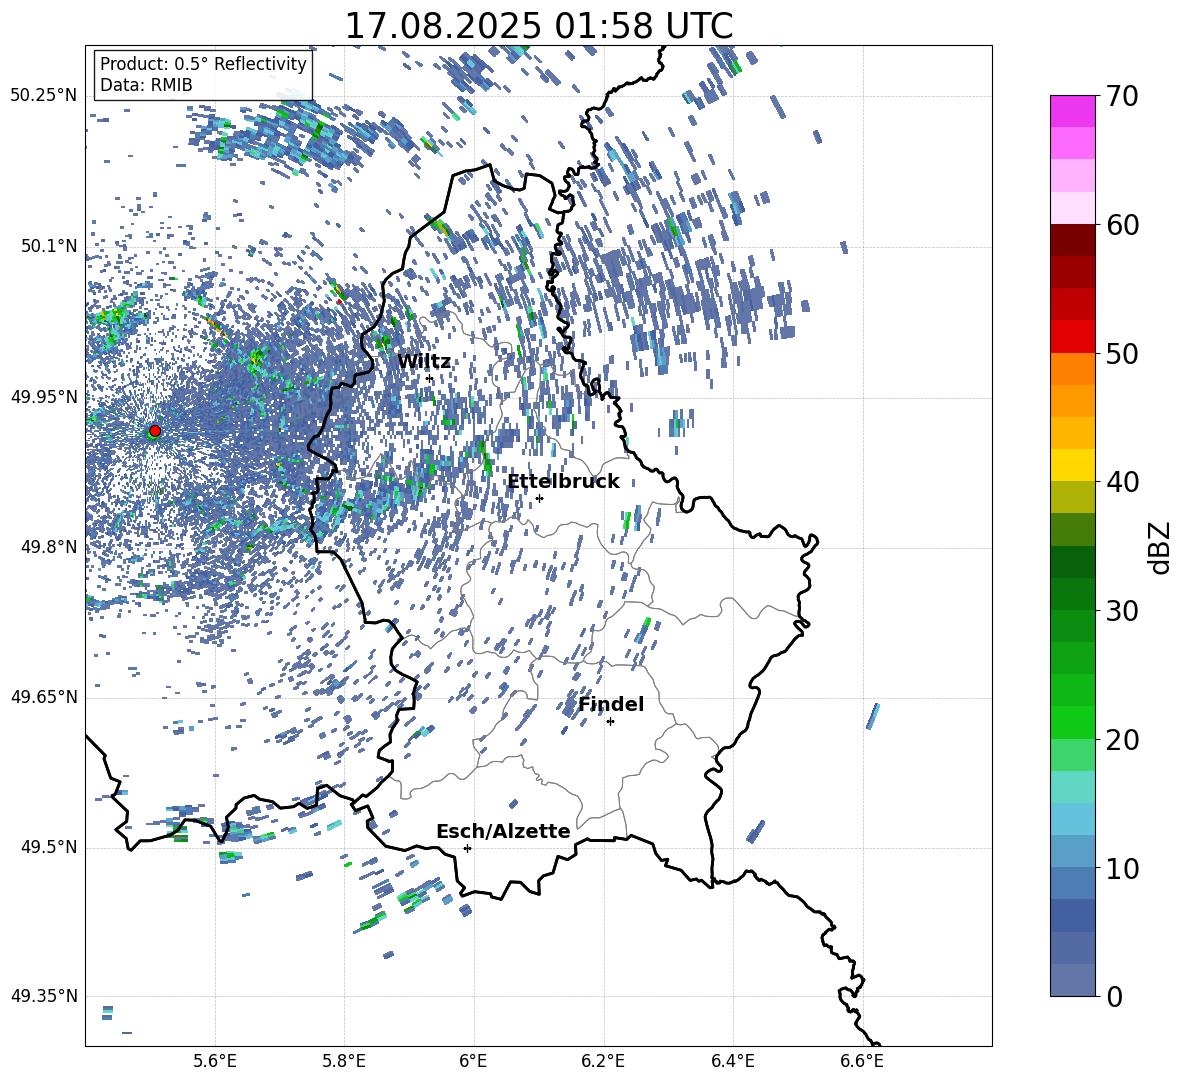Click the 60 colorbar tick label
Image resolution: width=1184 pixels, height=1081 pixels.
coord(1122,225)
